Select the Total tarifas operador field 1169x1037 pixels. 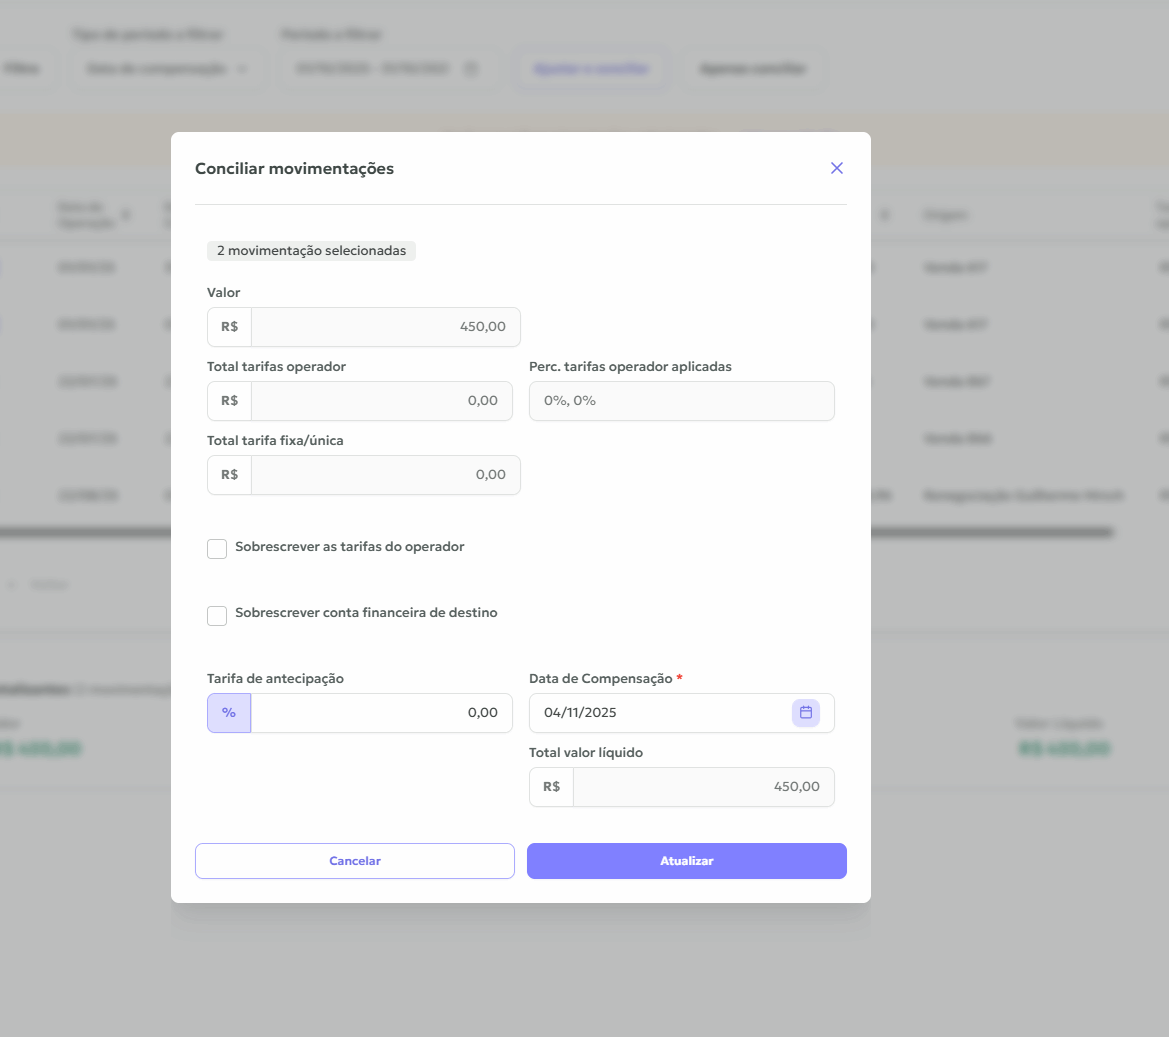[x=381, y=401]
